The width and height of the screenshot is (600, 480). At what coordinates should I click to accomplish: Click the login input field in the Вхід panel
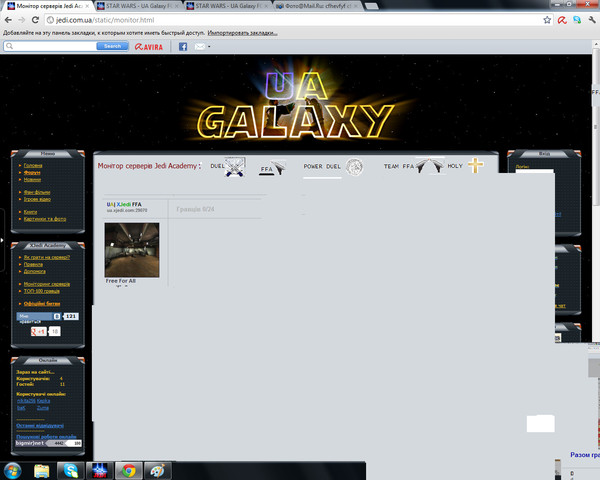tap(534, 171)
